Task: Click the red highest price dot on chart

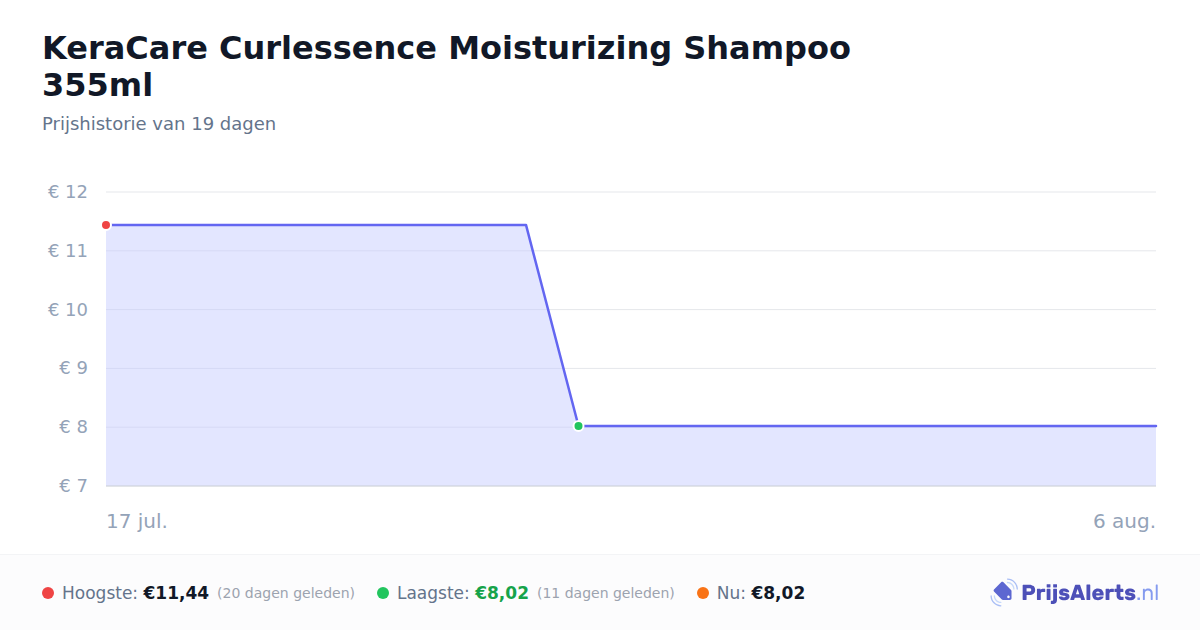Action: (106, 225)
